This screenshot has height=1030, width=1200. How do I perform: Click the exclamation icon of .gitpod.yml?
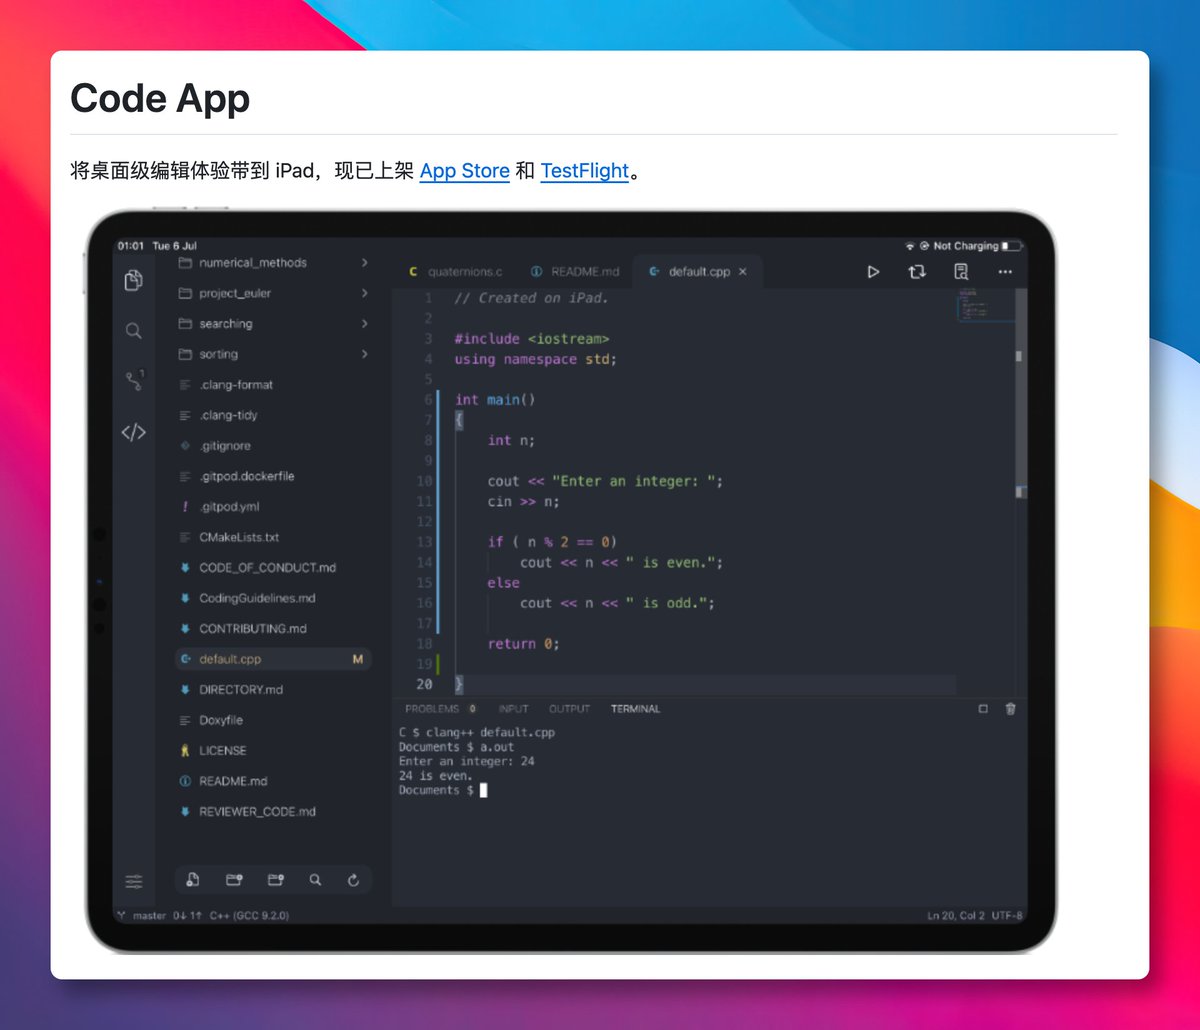(x=185, y=507)
